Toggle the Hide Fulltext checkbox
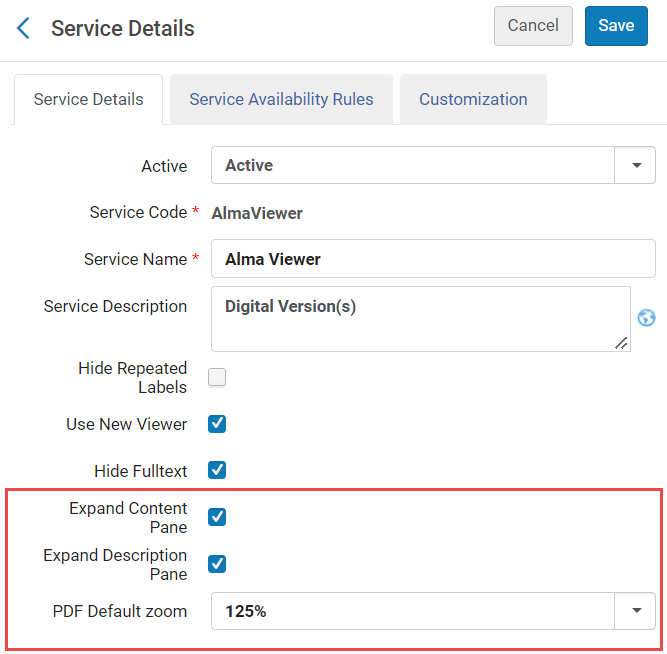 click(x=217, y=470)
